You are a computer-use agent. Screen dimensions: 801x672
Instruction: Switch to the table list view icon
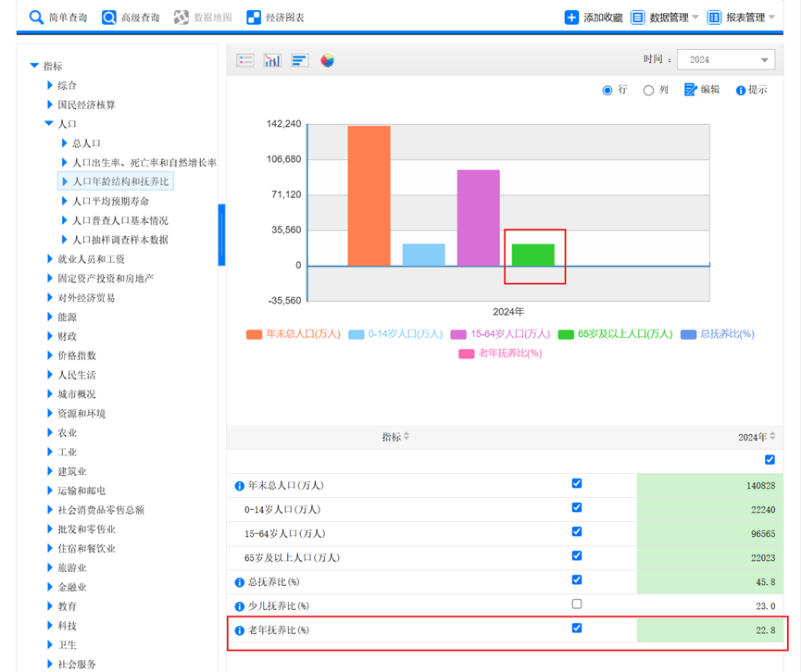coord(245,61)
